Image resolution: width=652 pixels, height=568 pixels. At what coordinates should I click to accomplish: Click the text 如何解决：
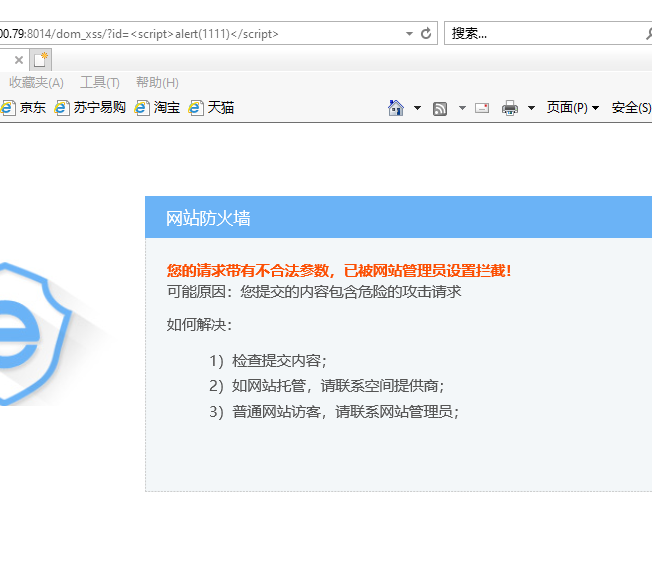coord(199,325)
